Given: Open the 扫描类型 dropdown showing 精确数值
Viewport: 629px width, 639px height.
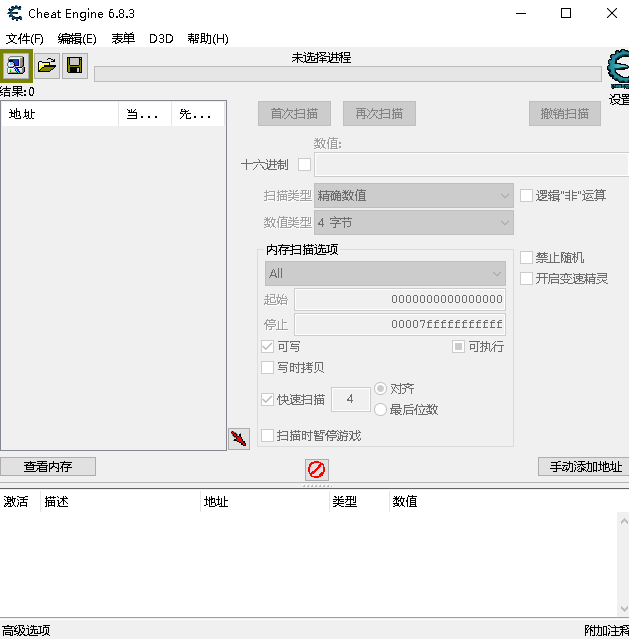Looking at the screenshot, I should 414,196.
